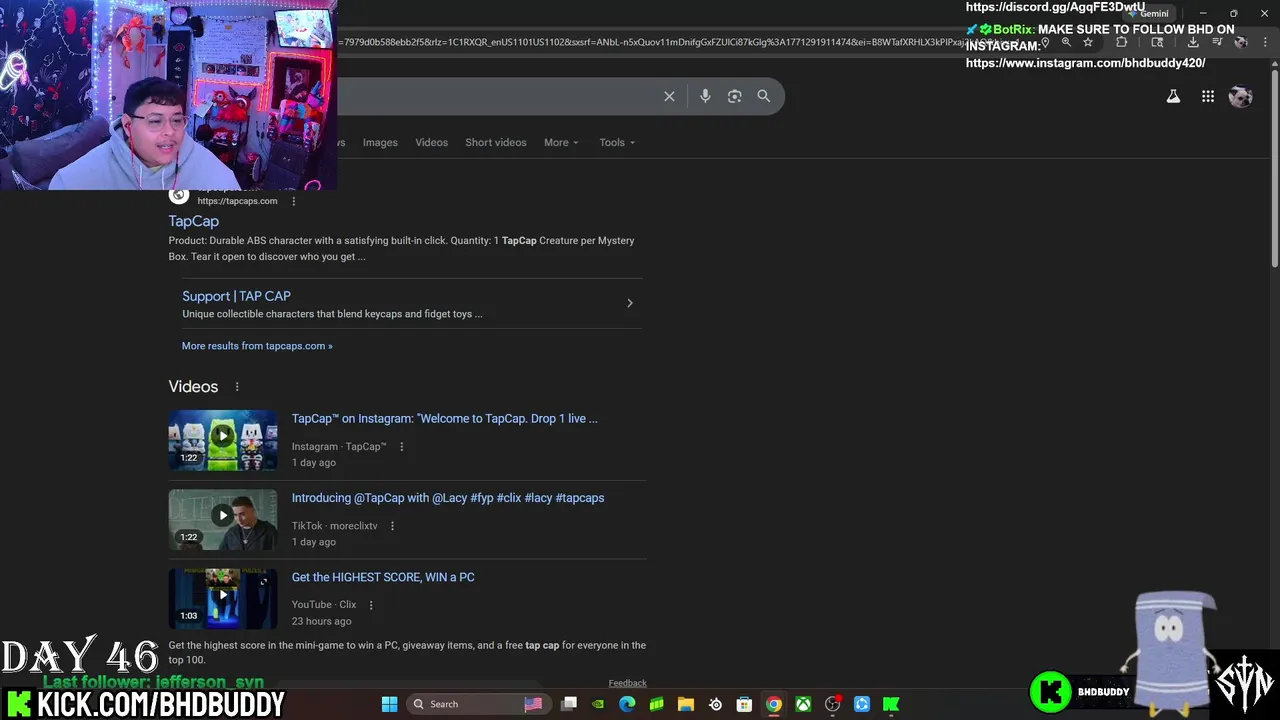Bookmark this page with the star icon
Viewport: 1280px width, 720px height.
tap(1088, 42)
